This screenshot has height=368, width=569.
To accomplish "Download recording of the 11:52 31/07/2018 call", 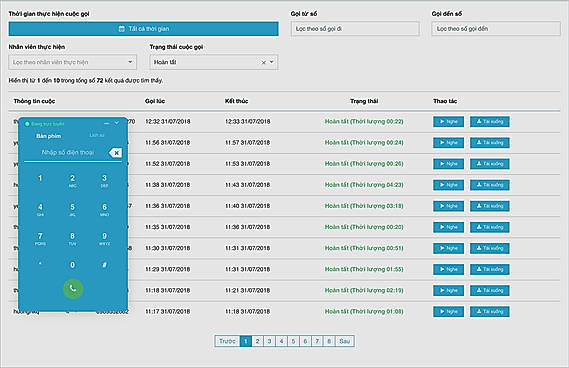I will point(490,164).
